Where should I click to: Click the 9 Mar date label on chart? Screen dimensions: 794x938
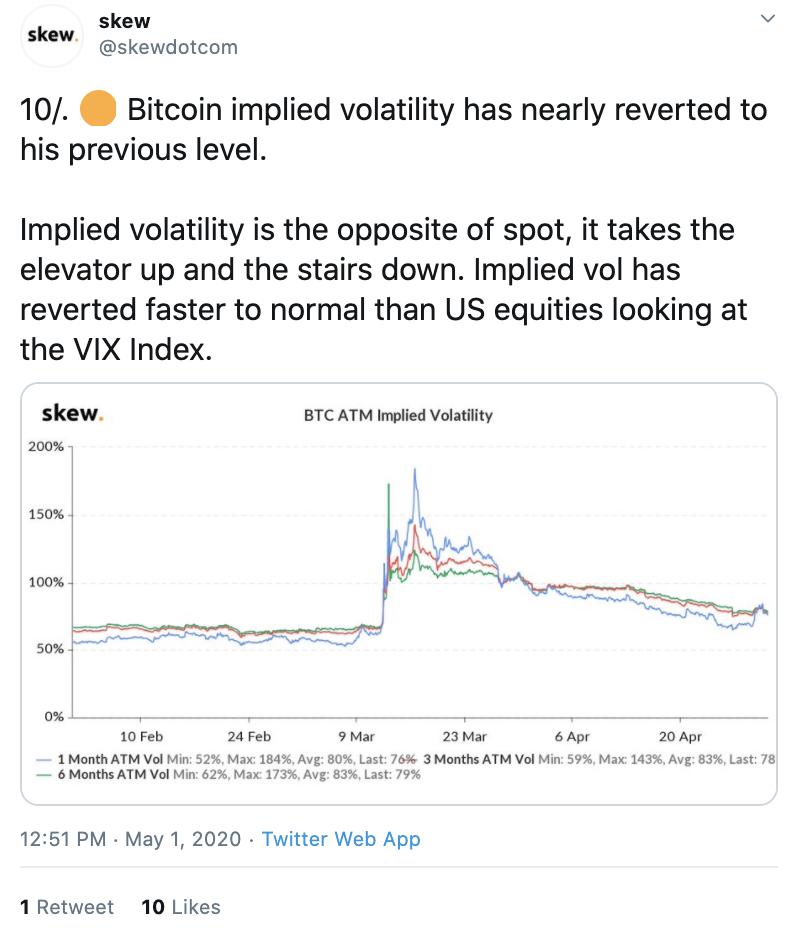point(355,736)
